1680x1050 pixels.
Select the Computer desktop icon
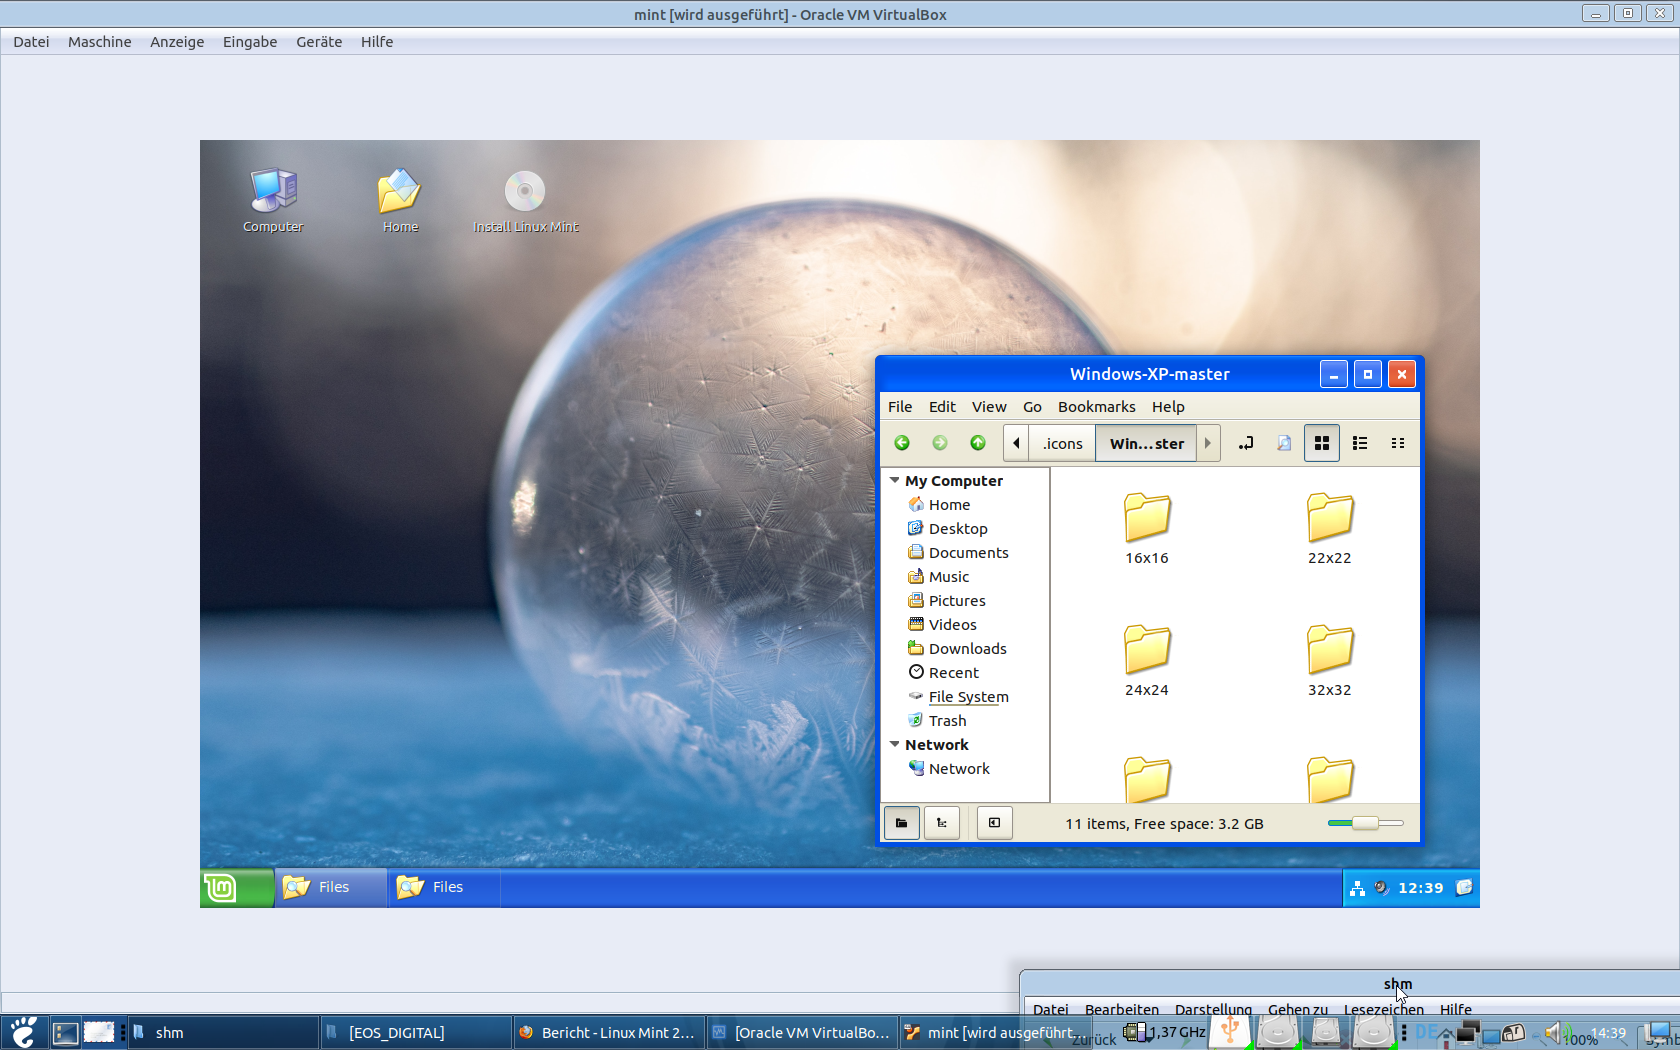(273, 200)
